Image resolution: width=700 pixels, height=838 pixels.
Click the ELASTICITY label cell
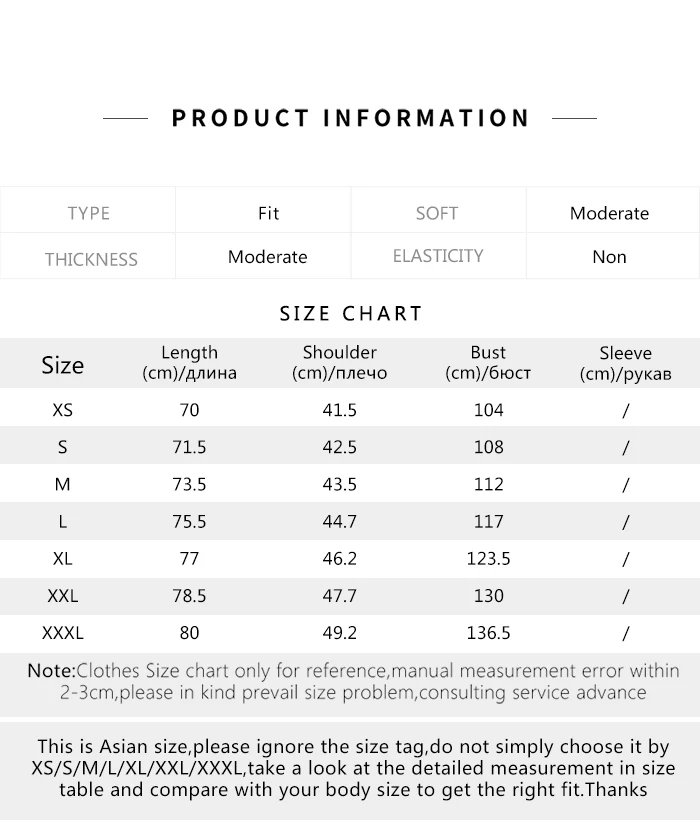point(438,256)
